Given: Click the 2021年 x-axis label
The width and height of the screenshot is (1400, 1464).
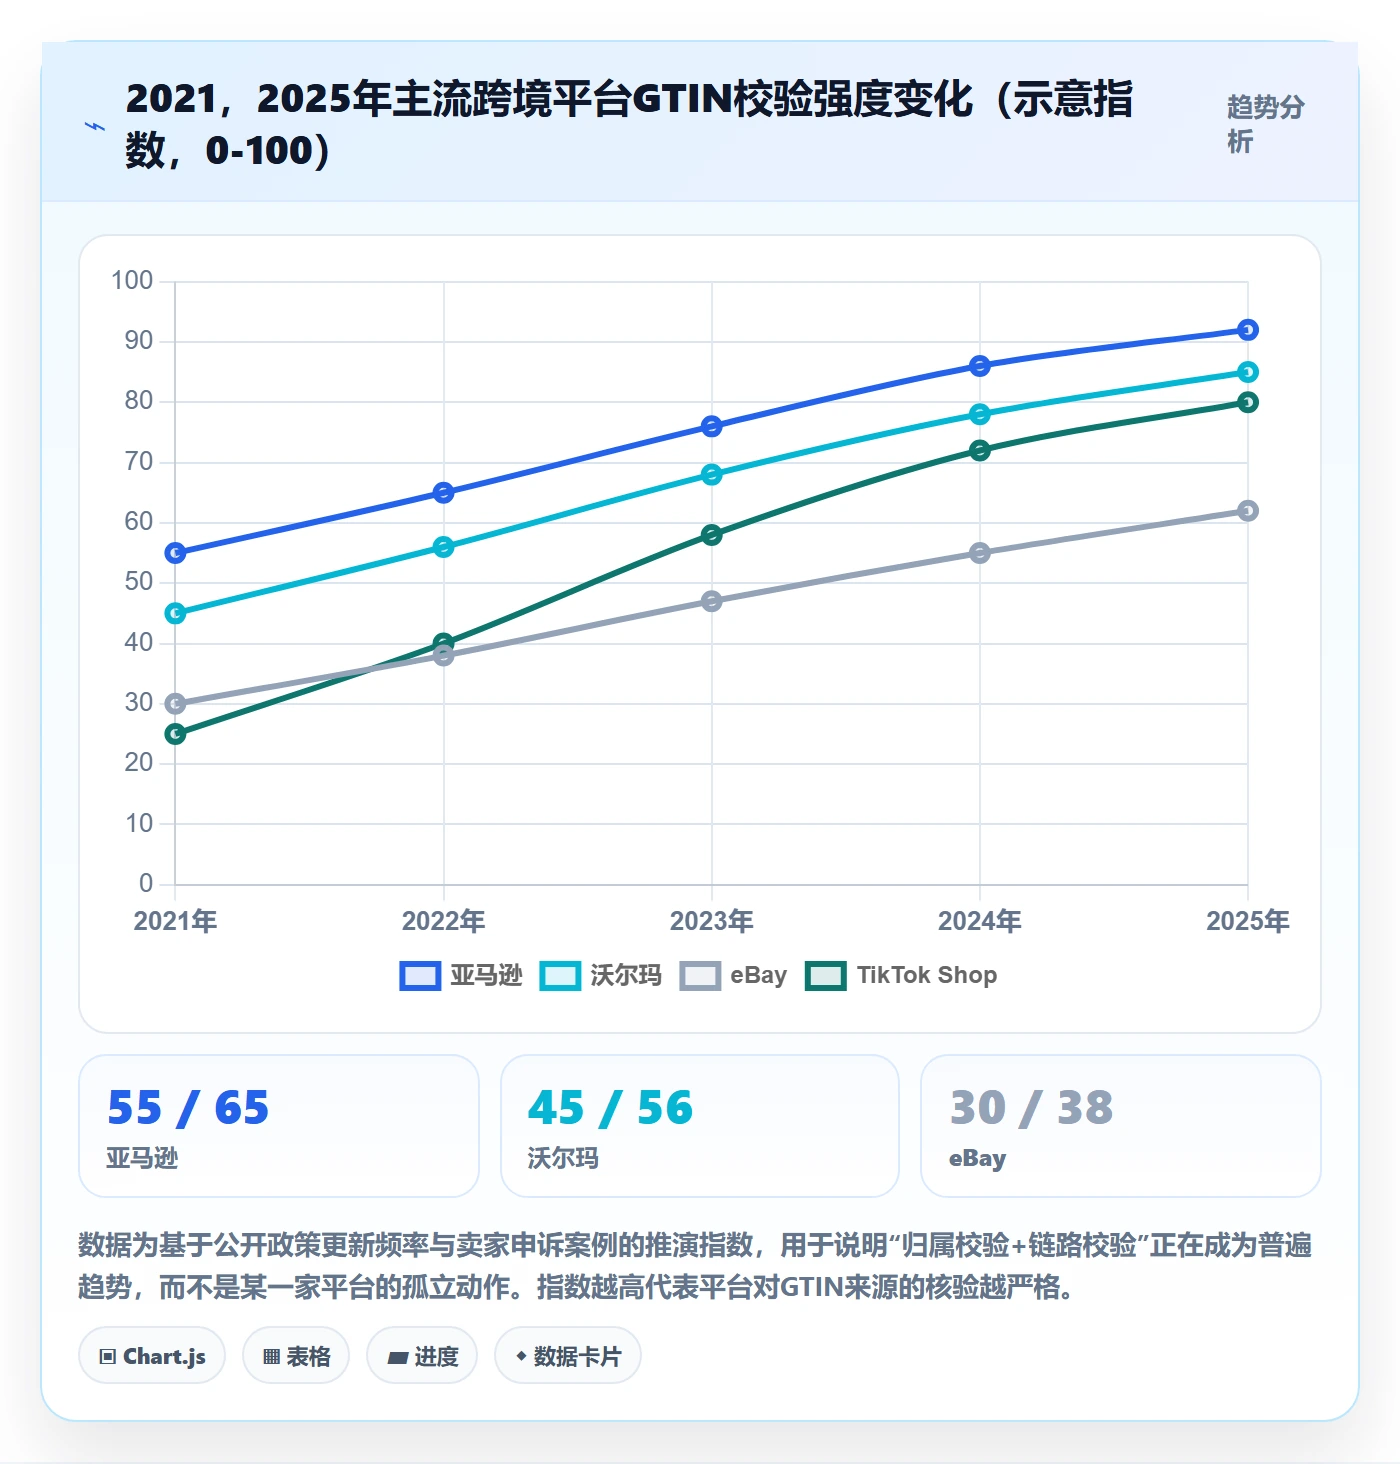Looking at the screenshot, I should pyautogui.click(x=176, y=921).
